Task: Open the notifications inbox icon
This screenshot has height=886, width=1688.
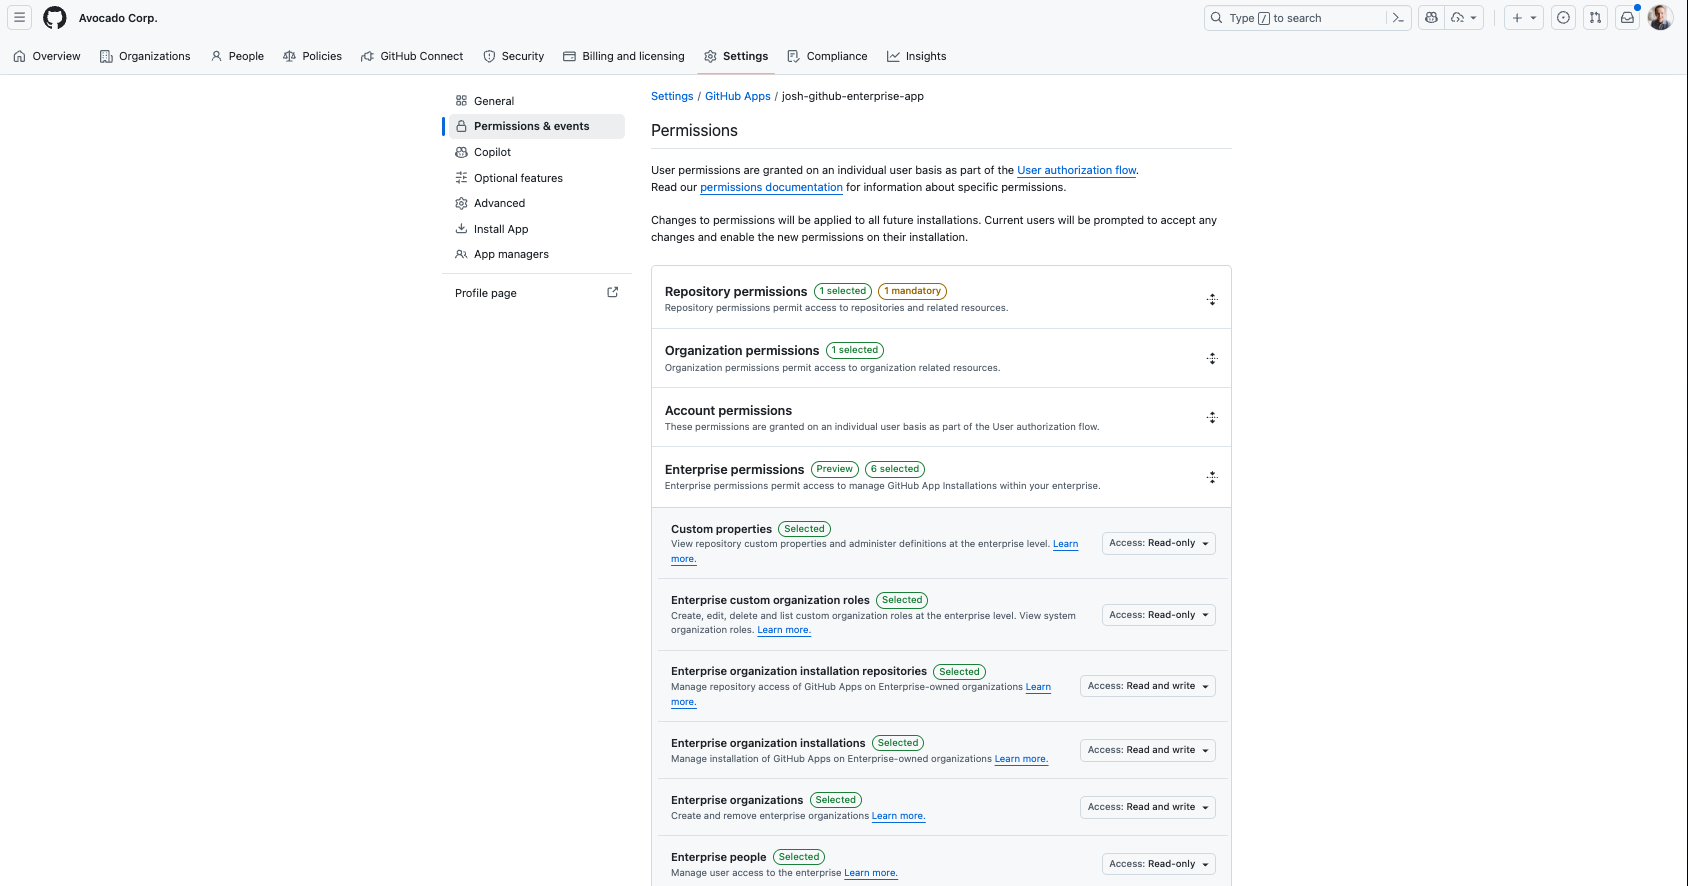Action: click(x=1627, y=17)
